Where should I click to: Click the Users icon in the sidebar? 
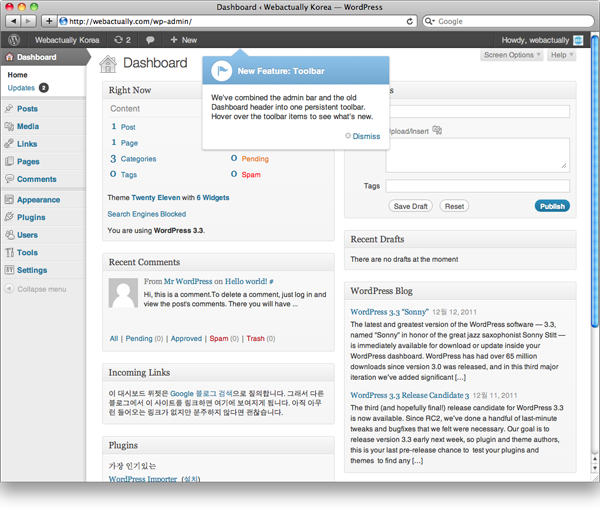[9, 235]
